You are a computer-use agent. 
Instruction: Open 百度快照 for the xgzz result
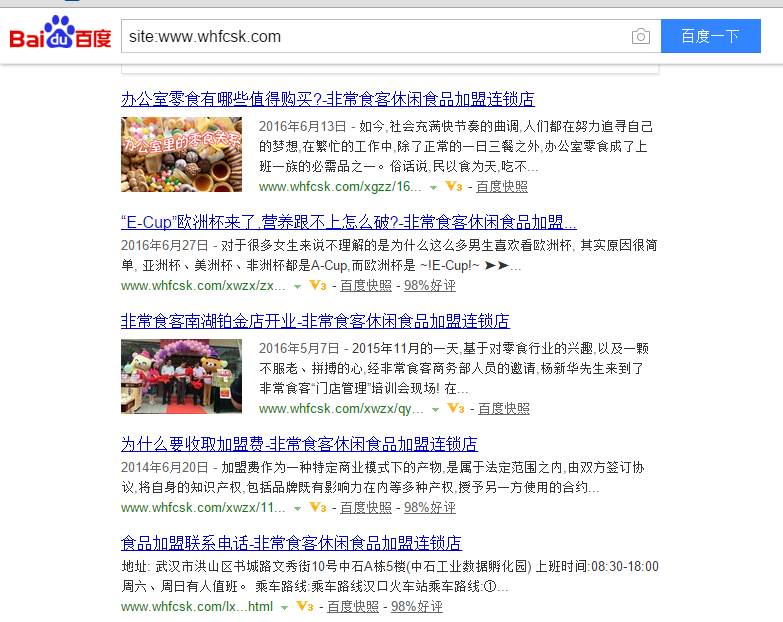click(x=502, y=187)
